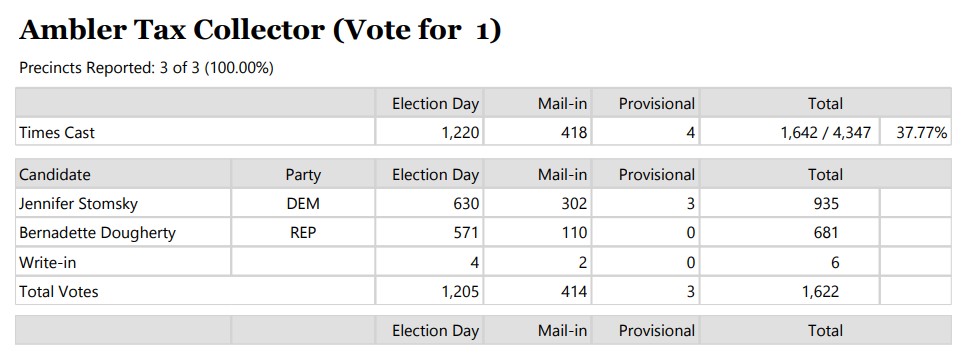
Task: Click the REP party cell
Action: pyautogui.click(x=303, y=233)
